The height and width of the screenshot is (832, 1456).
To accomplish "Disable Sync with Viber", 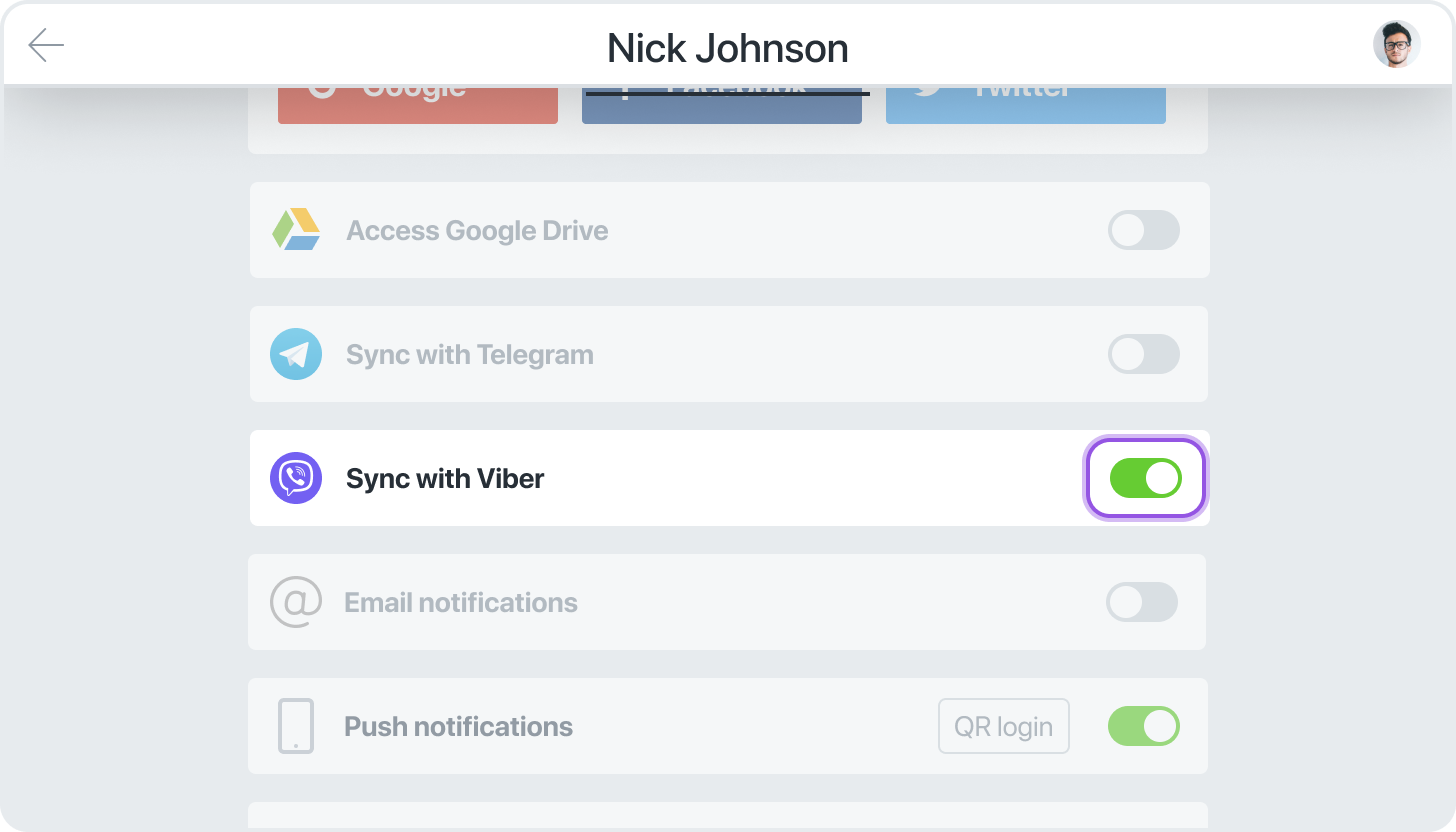I will 1146,478.
